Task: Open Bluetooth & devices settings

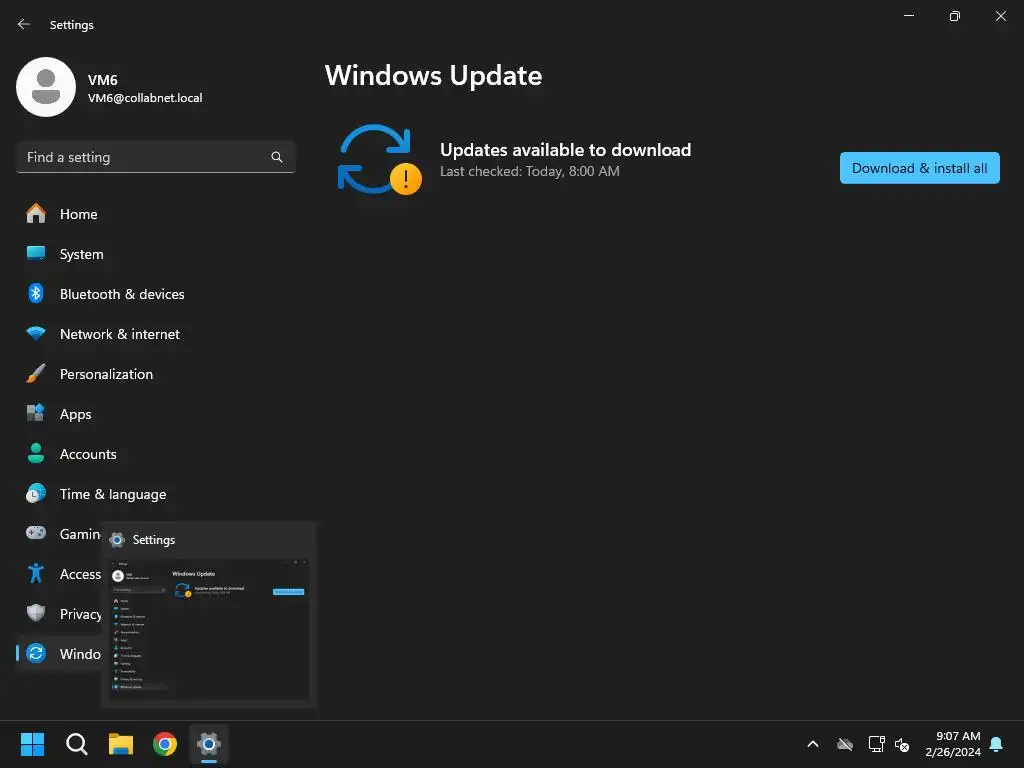Action: coord(155,294)
